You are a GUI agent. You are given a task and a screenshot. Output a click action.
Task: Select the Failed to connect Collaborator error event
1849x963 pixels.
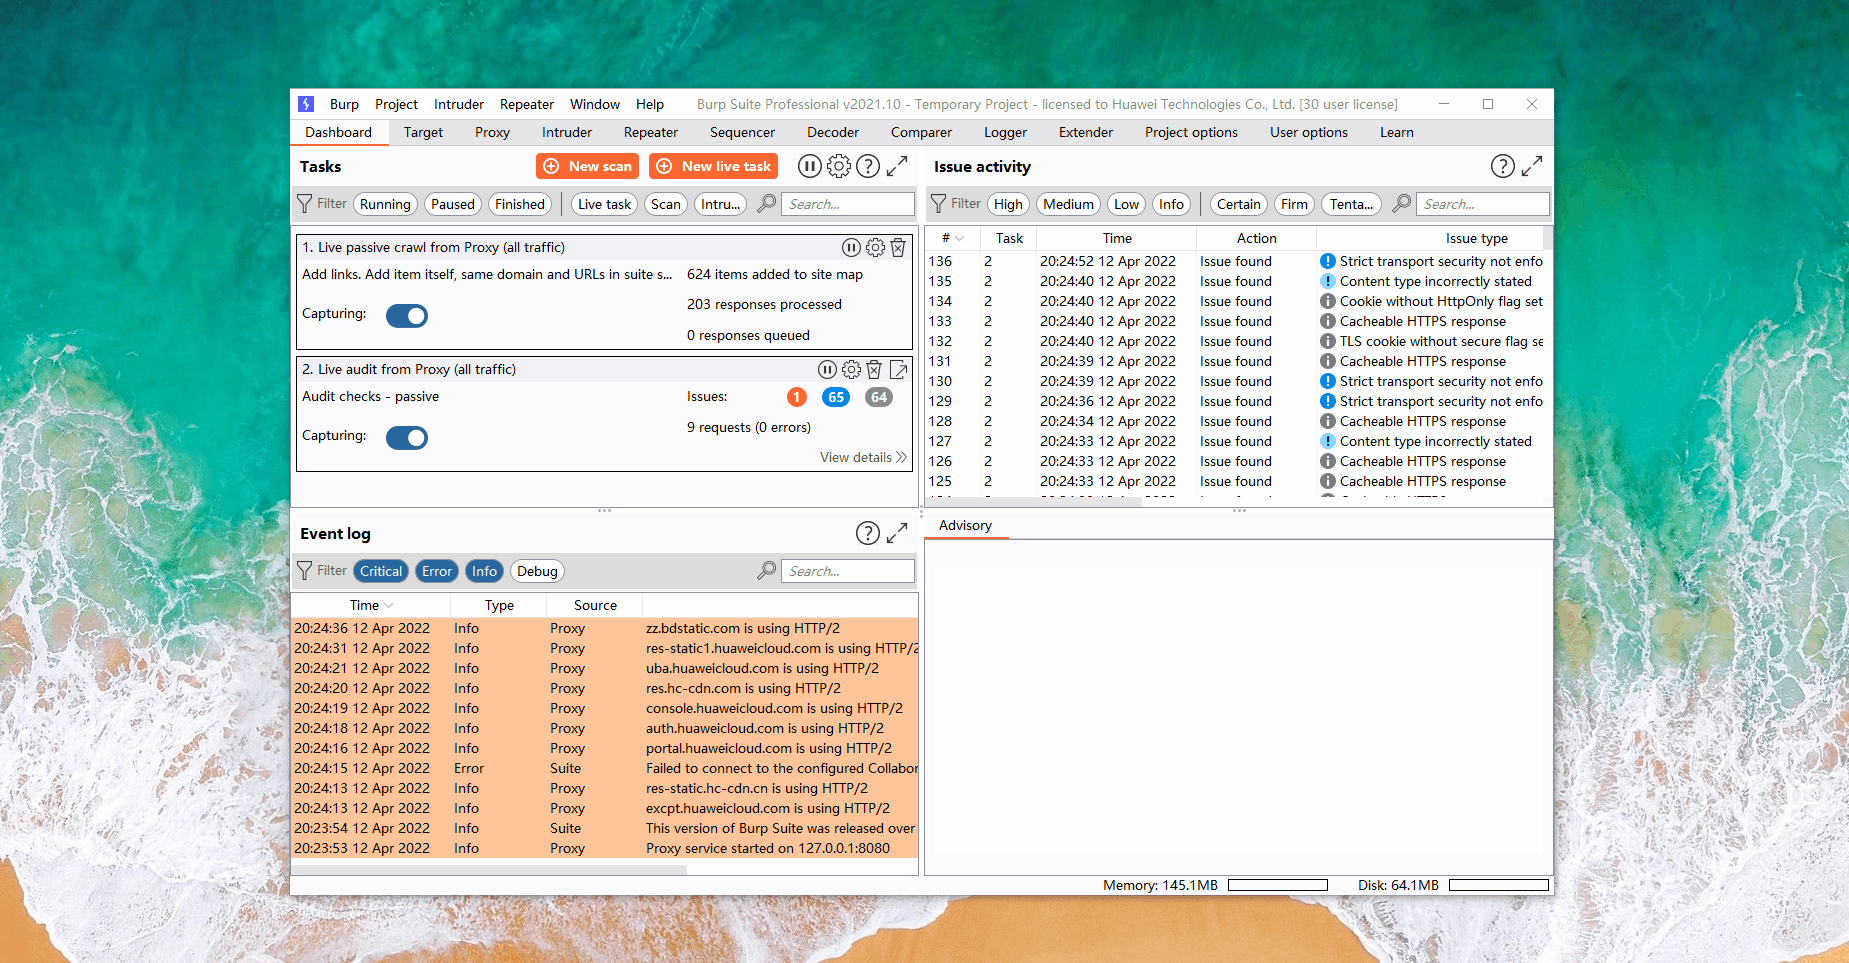pos(605,768)
